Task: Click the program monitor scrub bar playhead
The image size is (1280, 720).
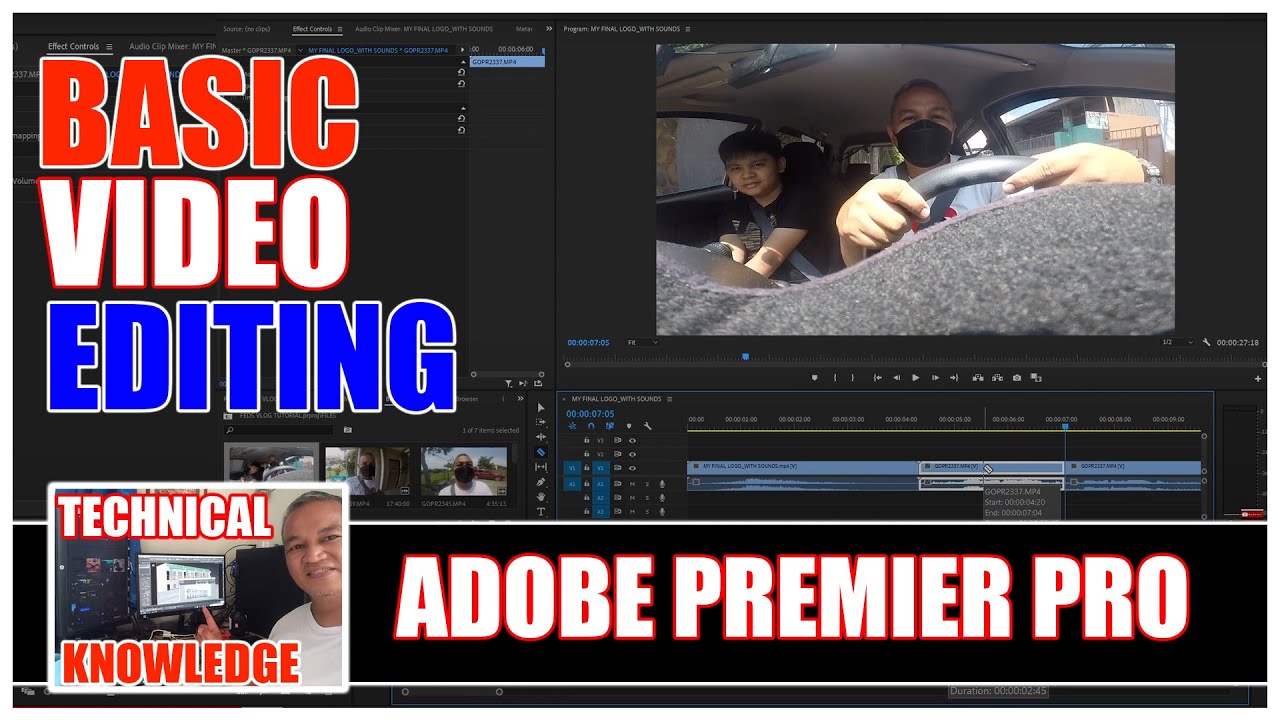Action: (x=745, y=355)
